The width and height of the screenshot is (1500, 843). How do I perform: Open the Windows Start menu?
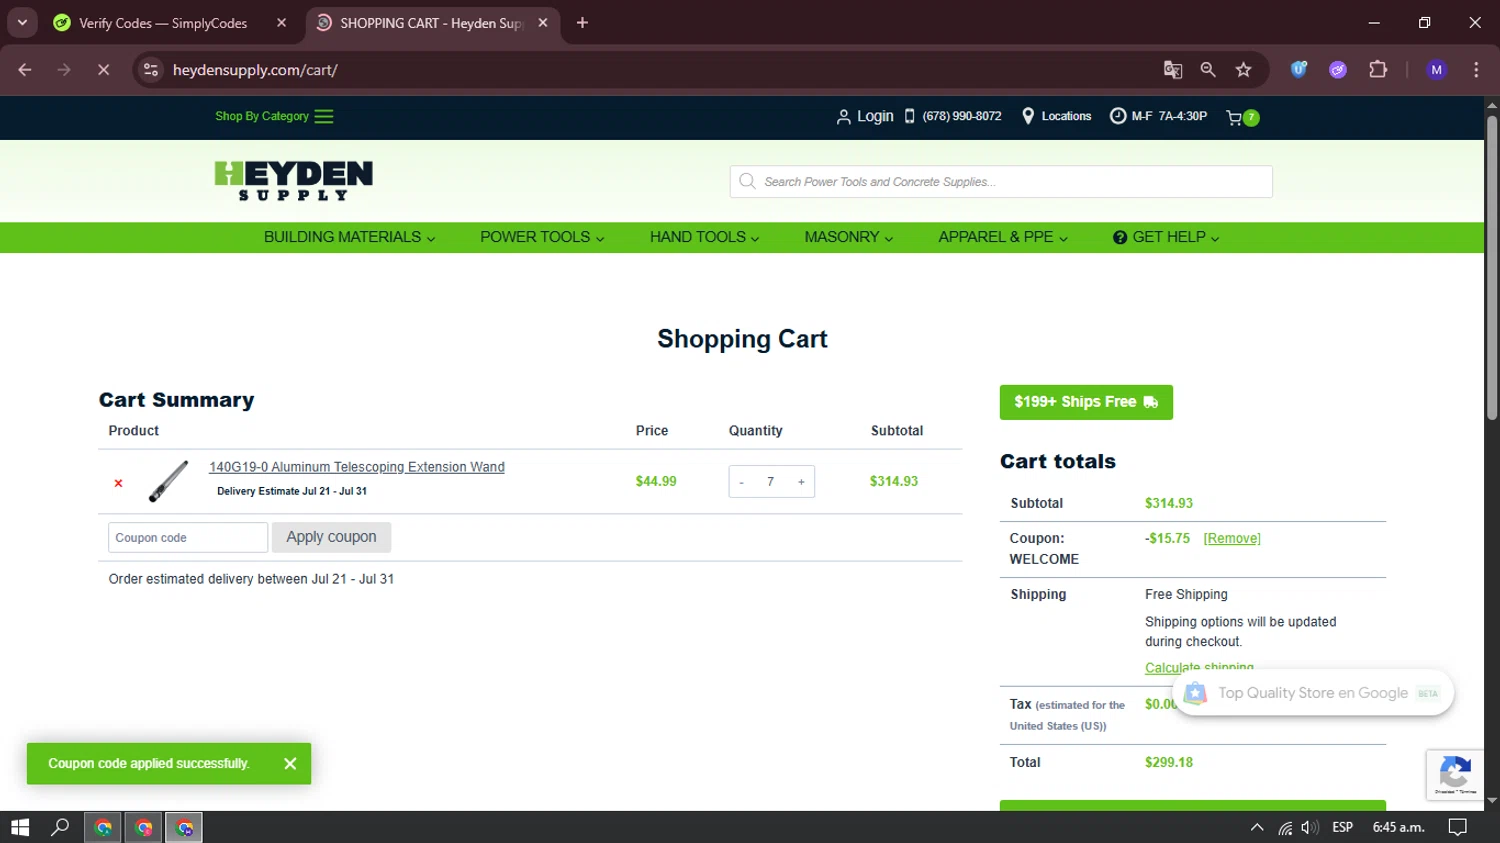point(20,827)
